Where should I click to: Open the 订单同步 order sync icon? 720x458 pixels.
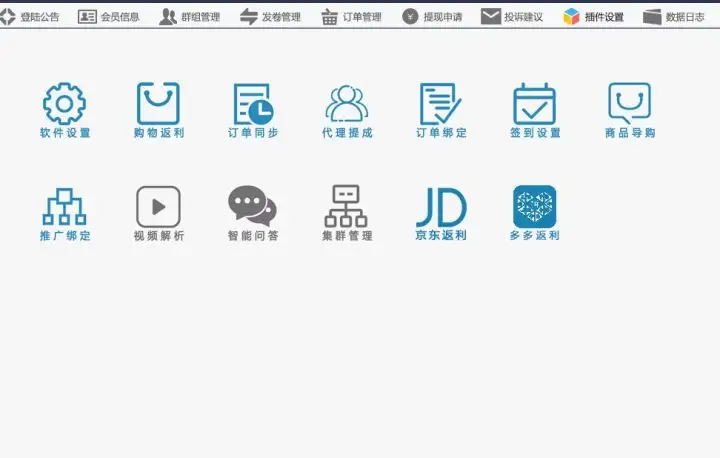click(253, 104)
